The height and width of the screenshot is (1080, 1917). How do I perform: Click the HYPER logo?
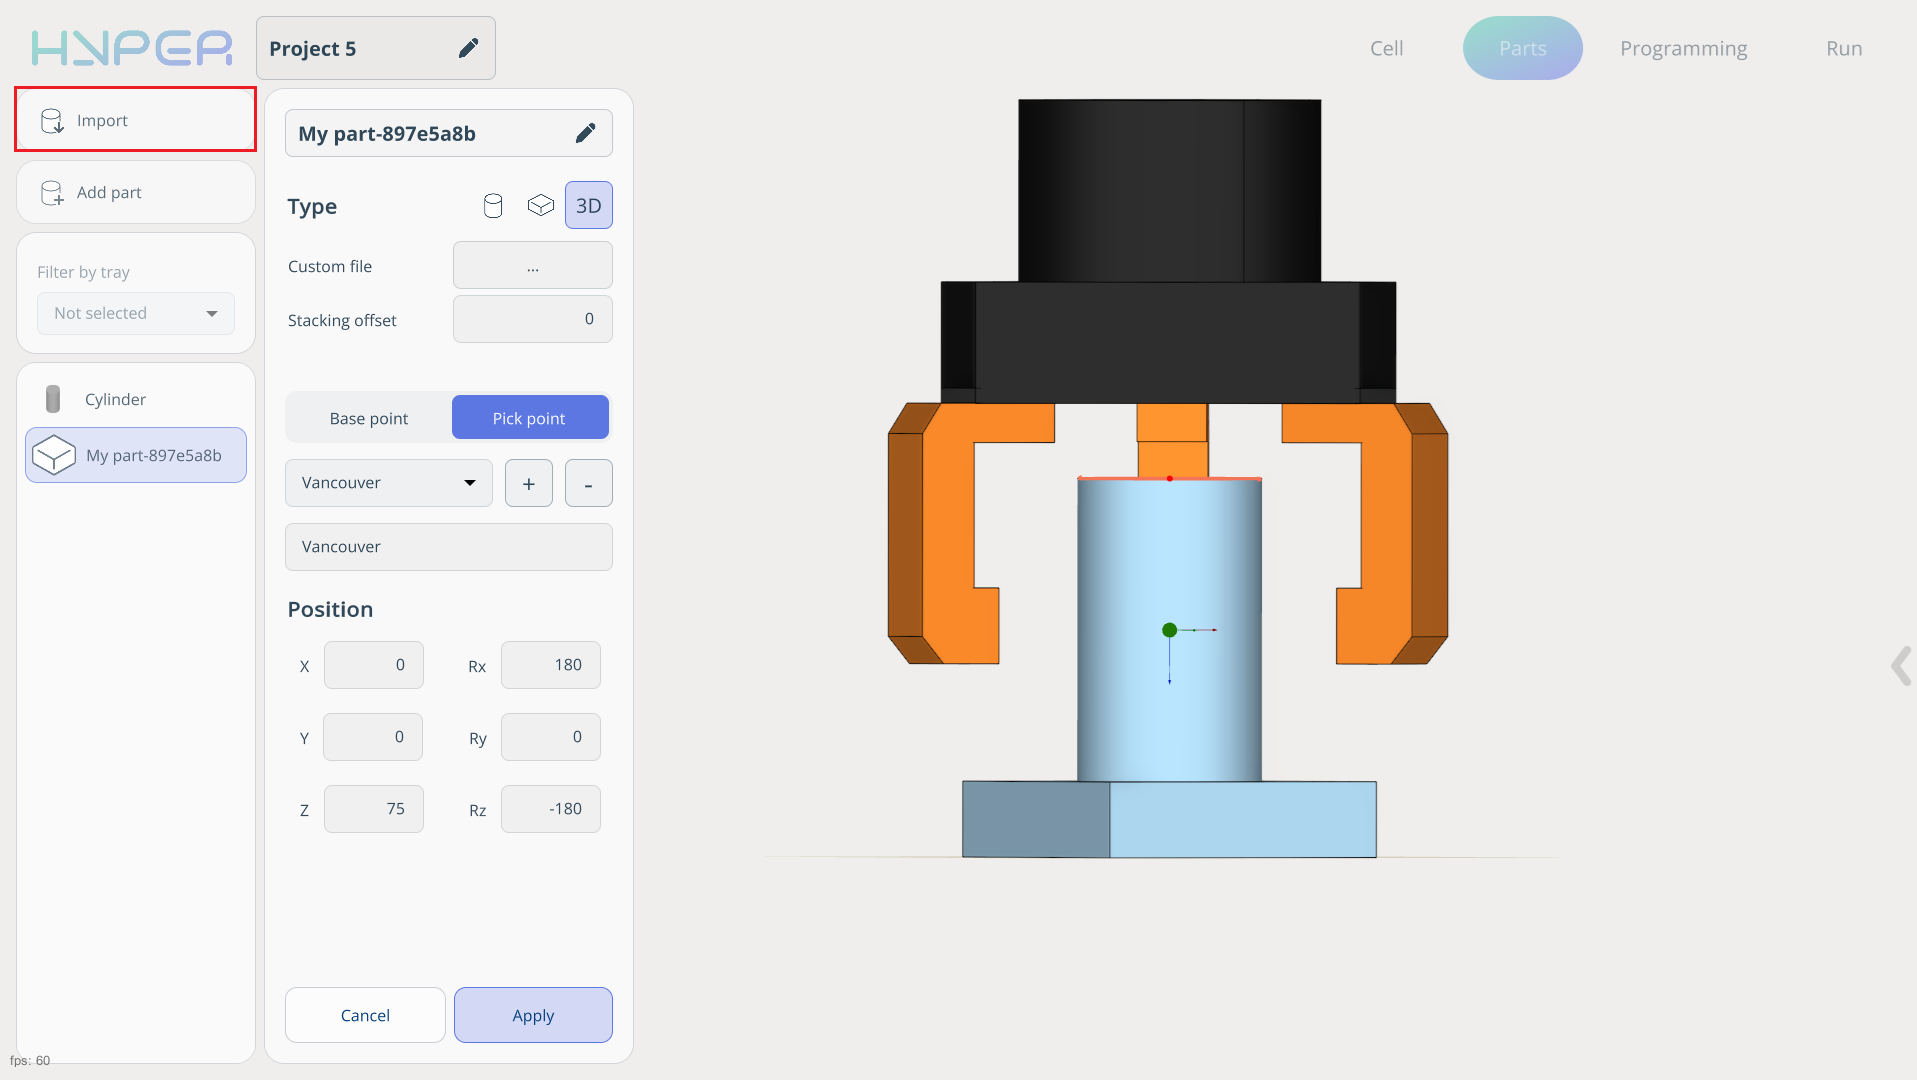(x=131, y=48)
